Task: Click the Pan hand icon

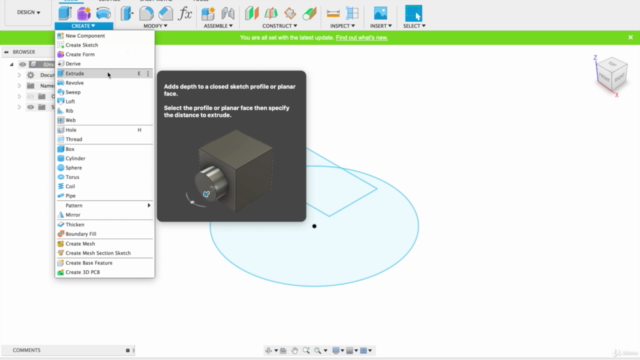Action: pos(294,350)
